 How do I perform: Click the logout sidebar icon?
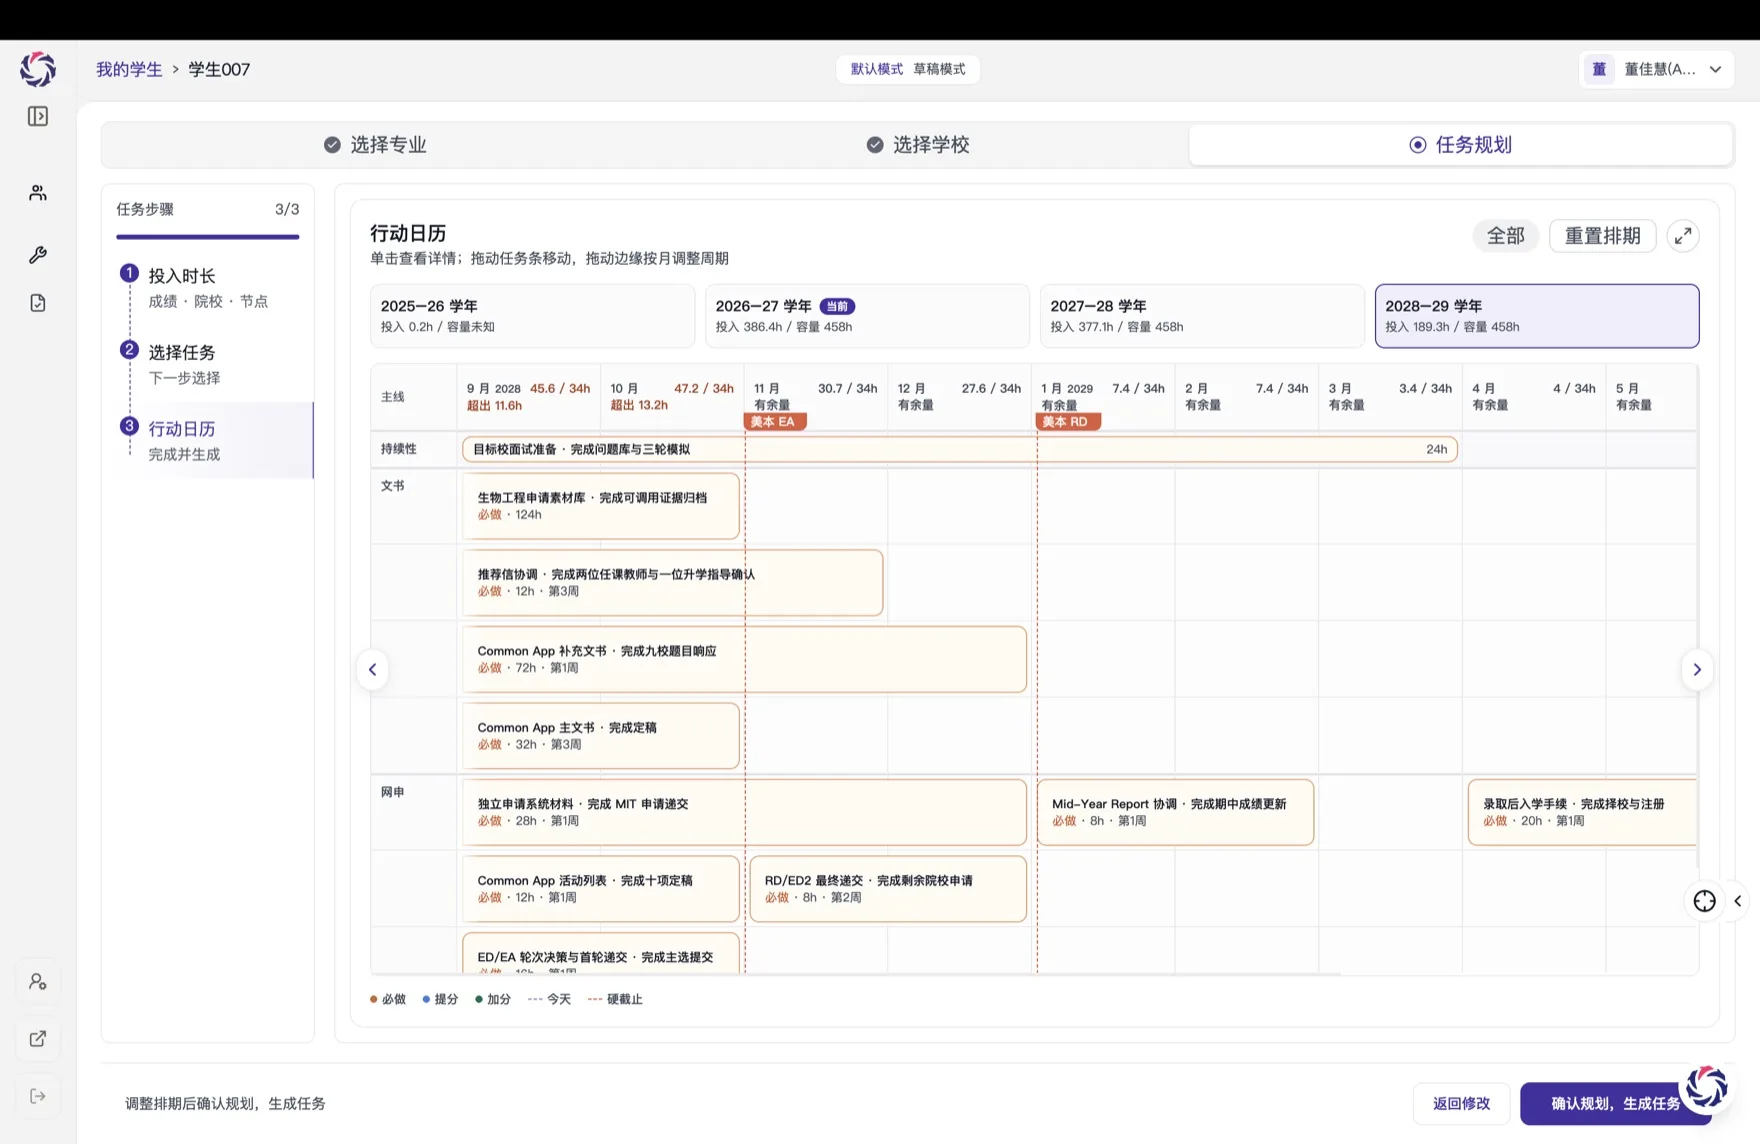[x=38, y=1096]
